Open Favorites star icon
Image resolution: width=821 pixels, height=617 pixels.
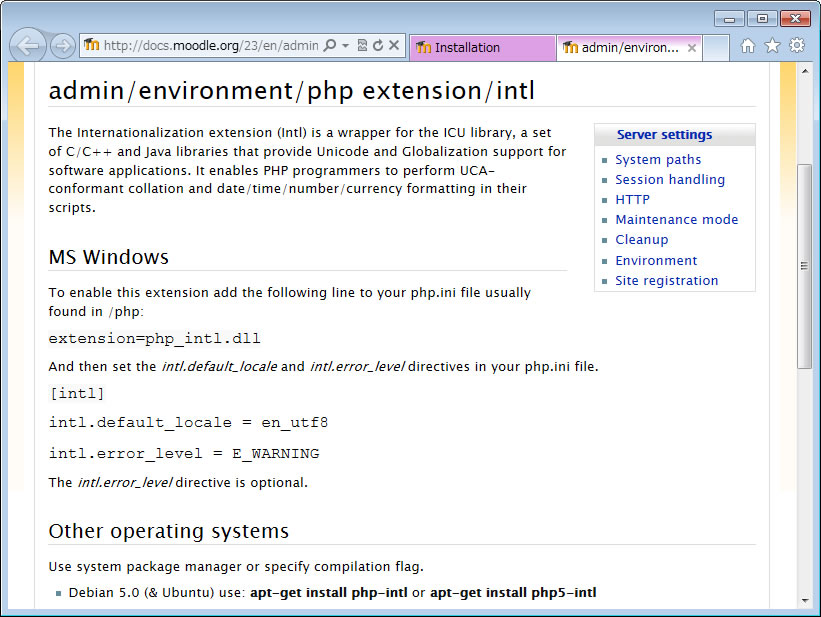tap(772, 46)
